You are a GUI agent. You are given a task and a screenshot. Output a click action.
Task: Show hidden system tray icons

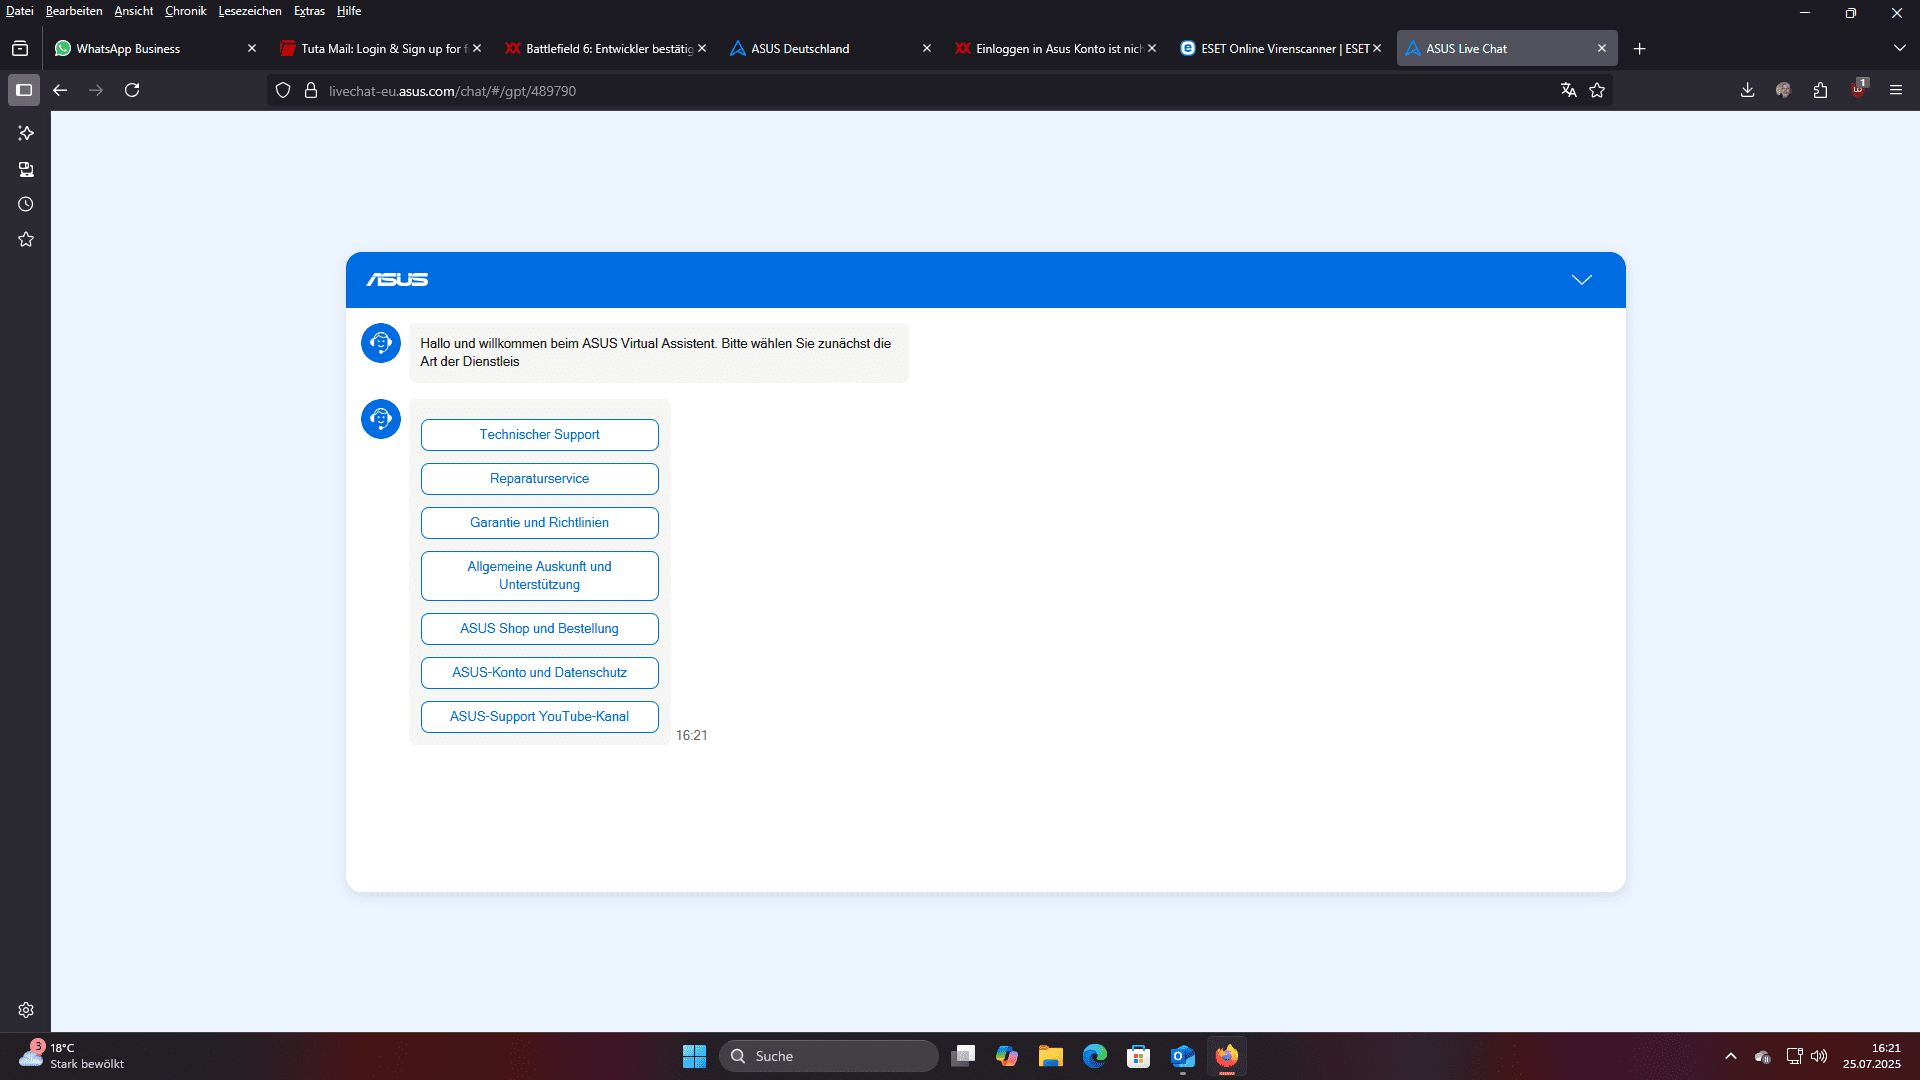(x=1730, y=1056)
